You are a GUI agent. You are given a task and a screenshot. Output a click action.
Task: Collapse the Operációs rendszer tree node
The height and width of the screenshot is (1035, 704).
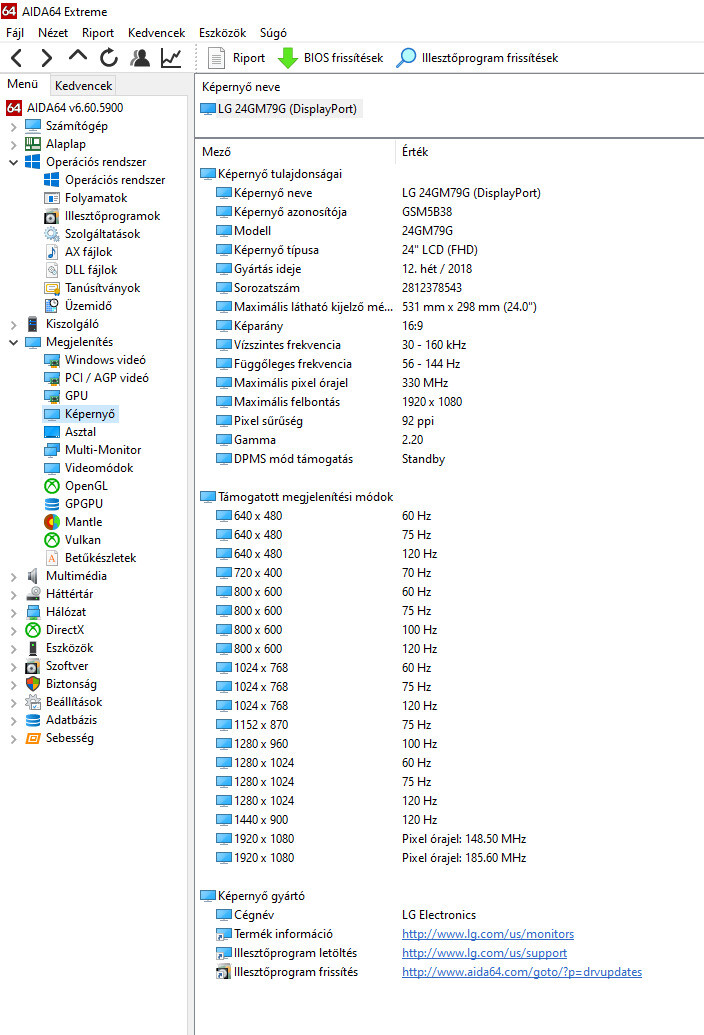click(14, 162)
